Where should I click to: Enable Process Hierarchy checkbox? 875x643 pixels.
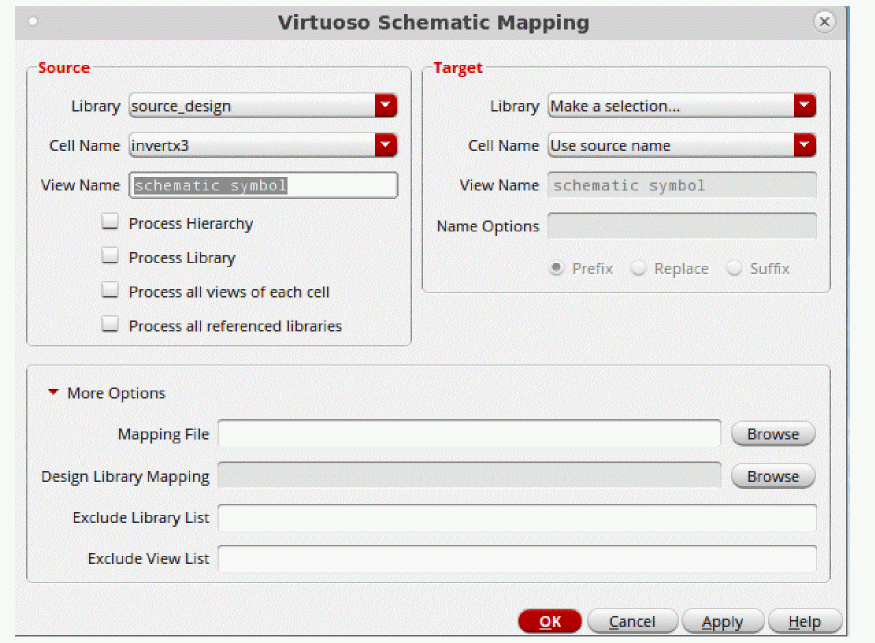111,223
